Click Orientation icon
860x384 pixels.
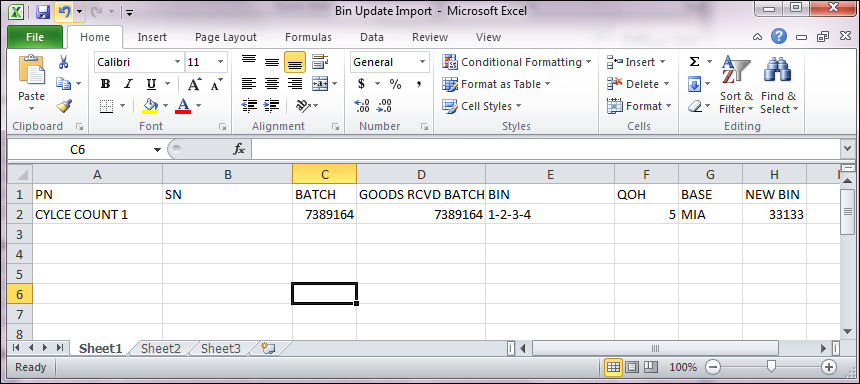pos(303,106)
